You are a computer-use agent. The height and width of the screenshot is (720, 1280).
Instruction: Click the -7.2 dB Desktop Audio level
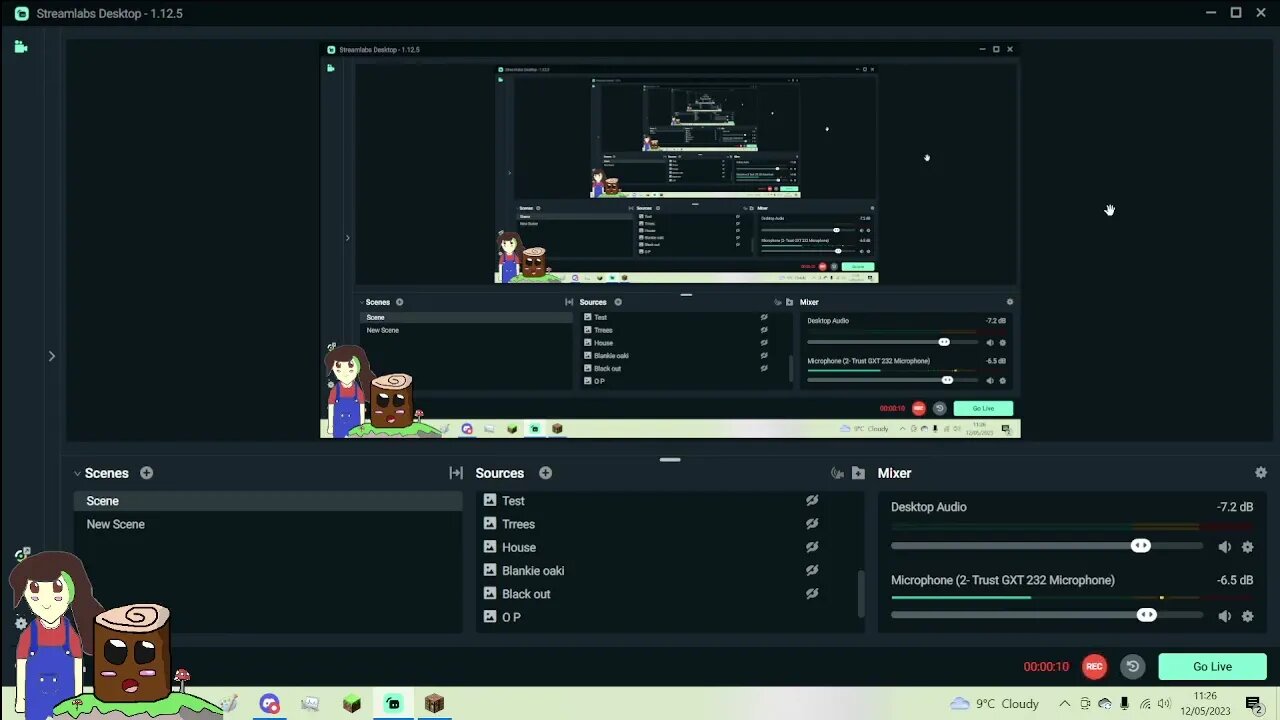1235,507
